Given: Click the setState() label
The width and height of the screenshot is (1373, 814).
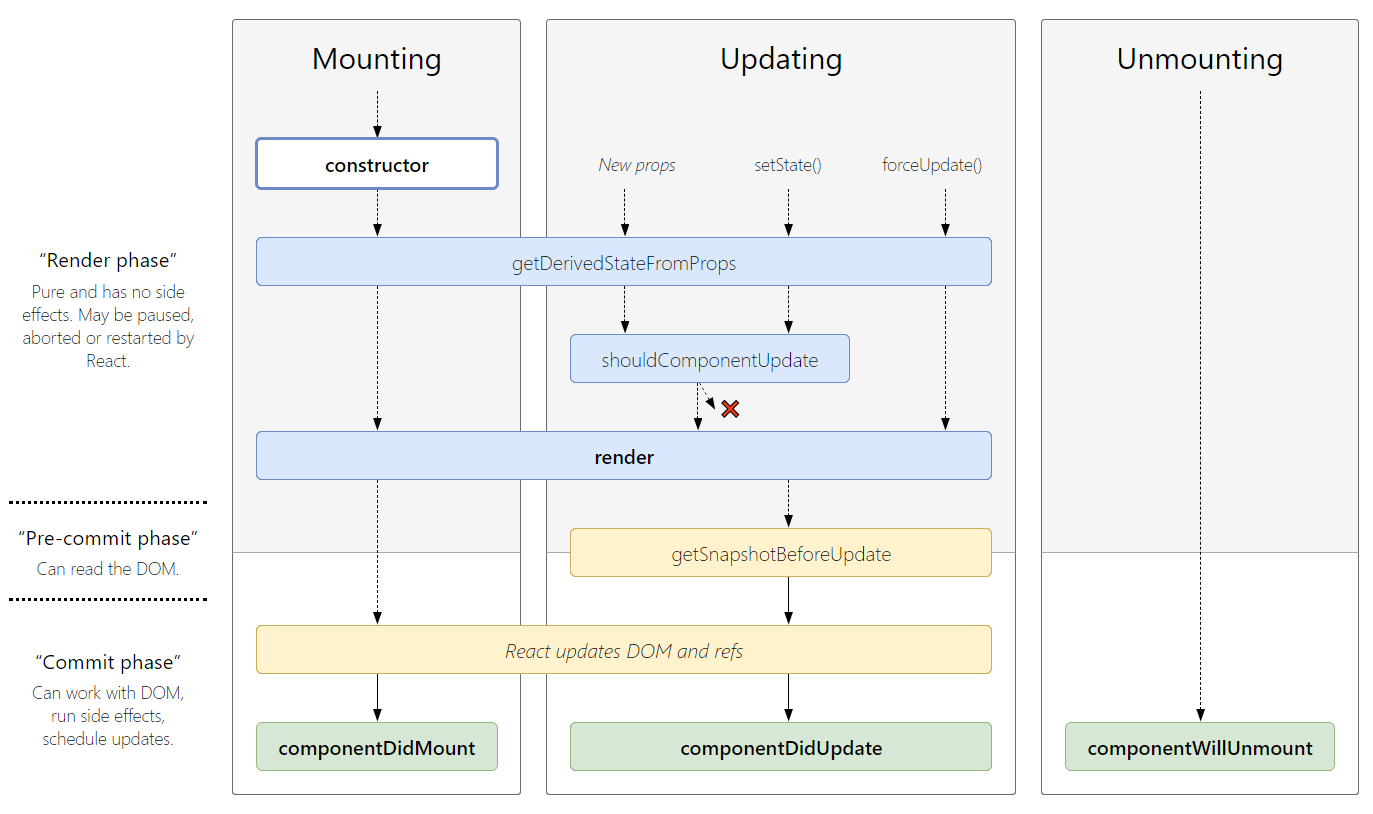Looking at the screenshot, I should pyautogui.click(x=788, y=164).
